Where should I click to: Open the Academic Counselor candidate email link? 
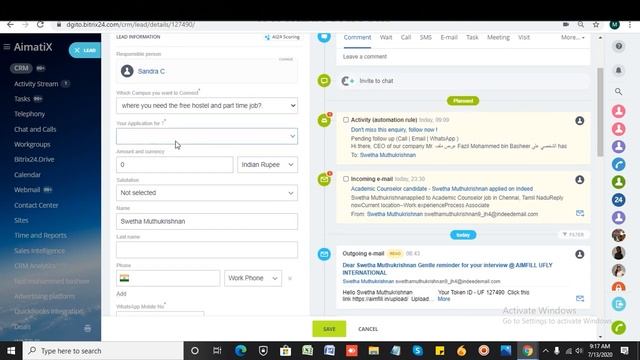click(x=442, y=189)
